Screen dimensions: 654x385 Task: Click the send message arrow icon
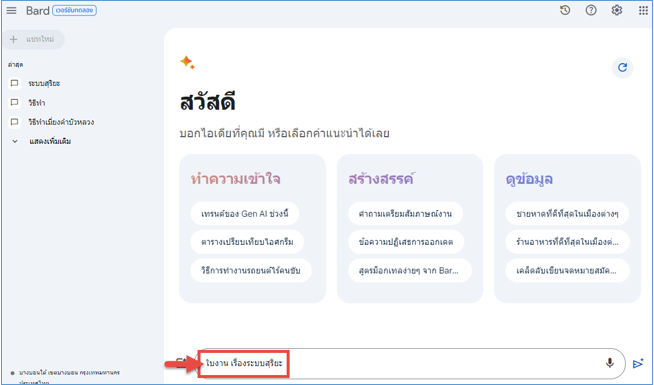[x=638, y=364]
